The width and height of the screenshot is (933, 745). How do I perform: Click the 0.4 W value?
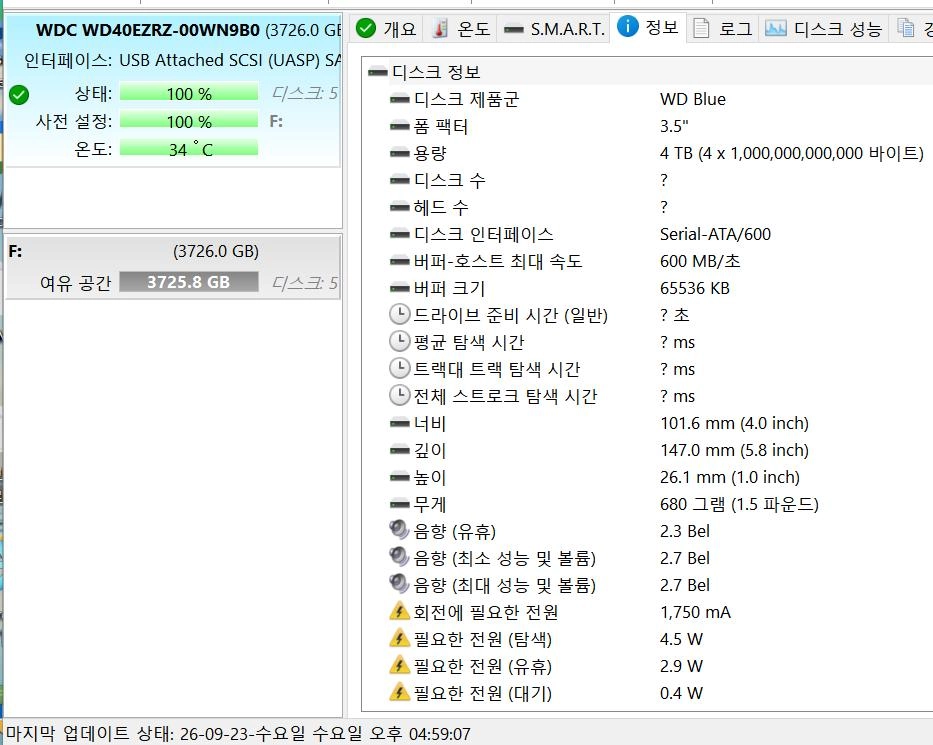tap(681, 693)
